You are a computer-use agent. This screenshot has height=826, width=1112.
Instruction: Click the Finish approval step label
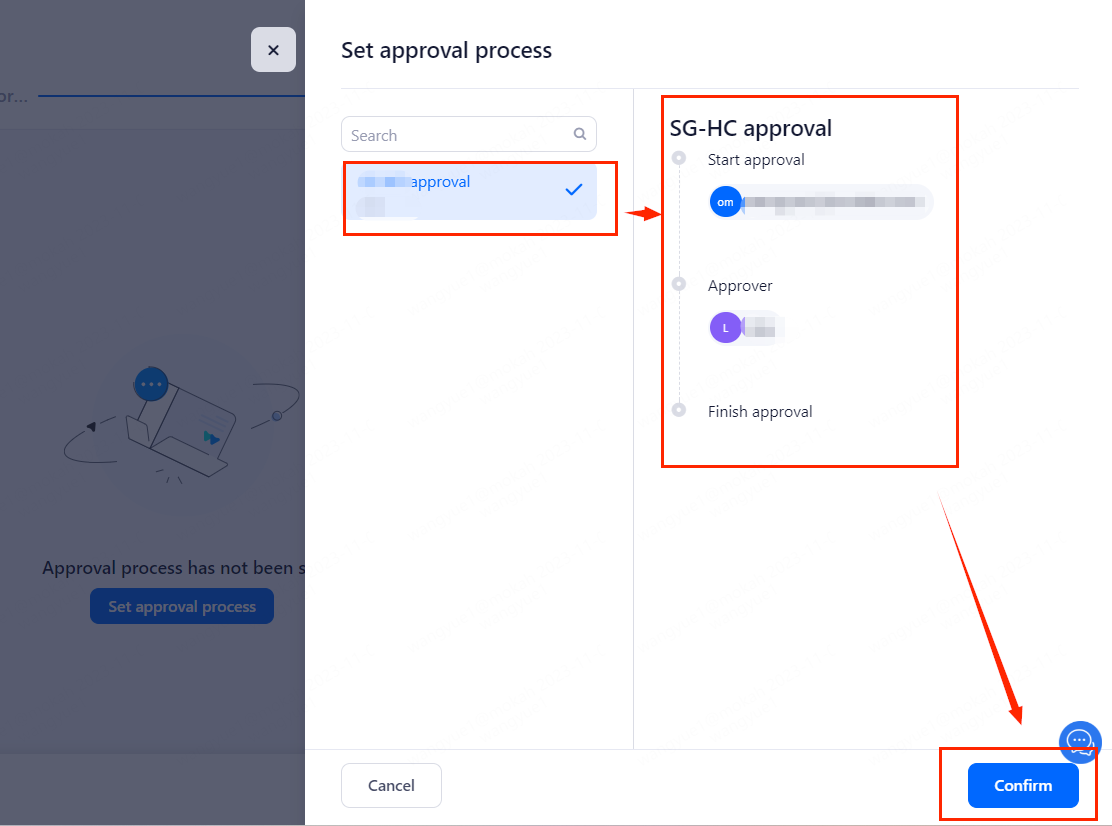tap(760, 412)
